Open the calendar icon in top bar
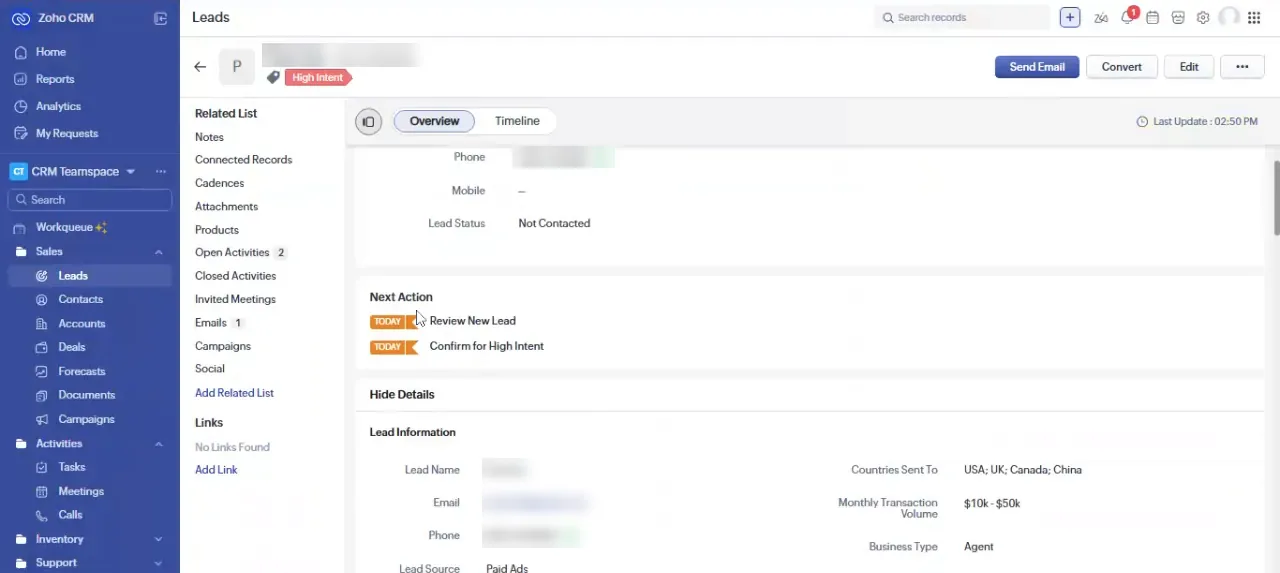Viewport: 1280px width, 573px height. [1152, 17]
